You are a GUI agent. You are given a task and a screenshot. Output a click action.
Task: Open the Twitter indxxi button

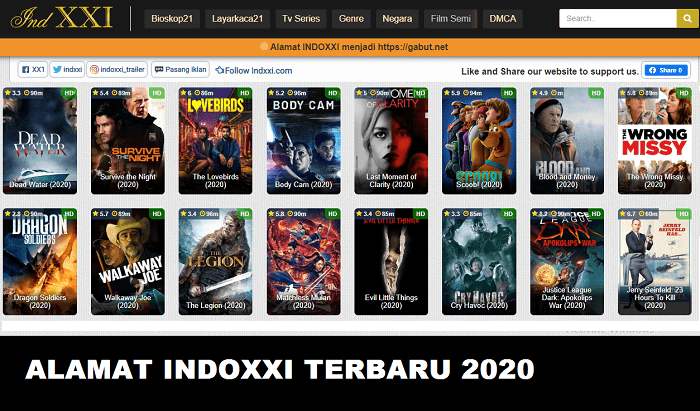tap(67, 70)
